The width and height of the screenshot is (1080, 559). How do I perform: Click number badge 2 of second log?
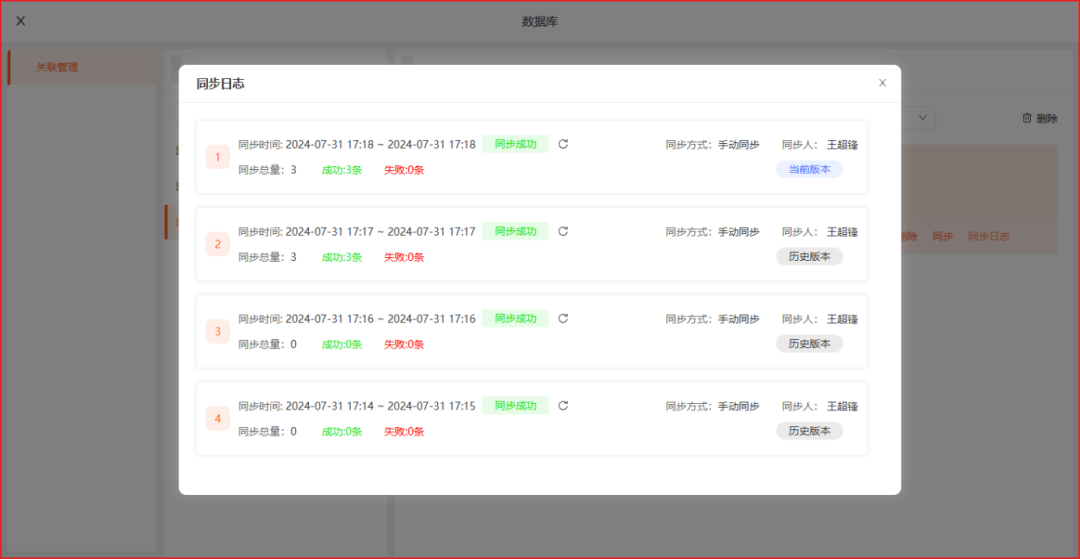pyautogui.click(x=218, y=244)
